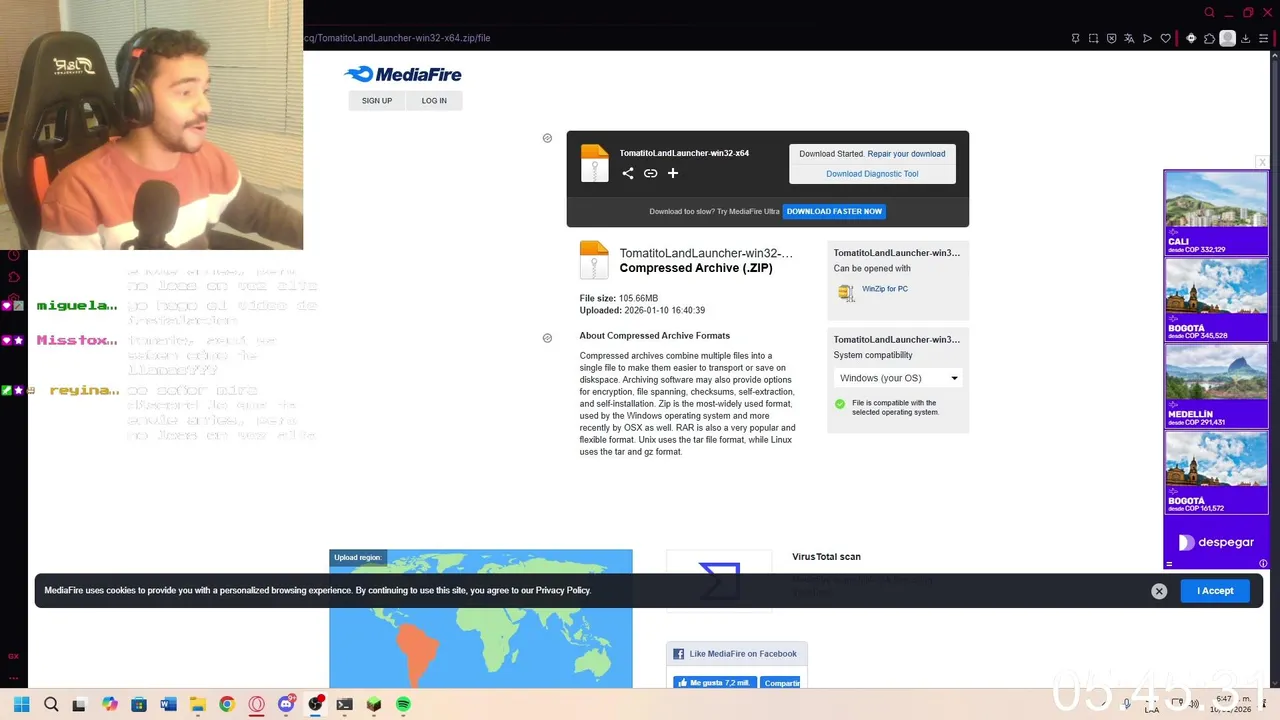Dismiss the cookie banner with X

[1159, 591]
